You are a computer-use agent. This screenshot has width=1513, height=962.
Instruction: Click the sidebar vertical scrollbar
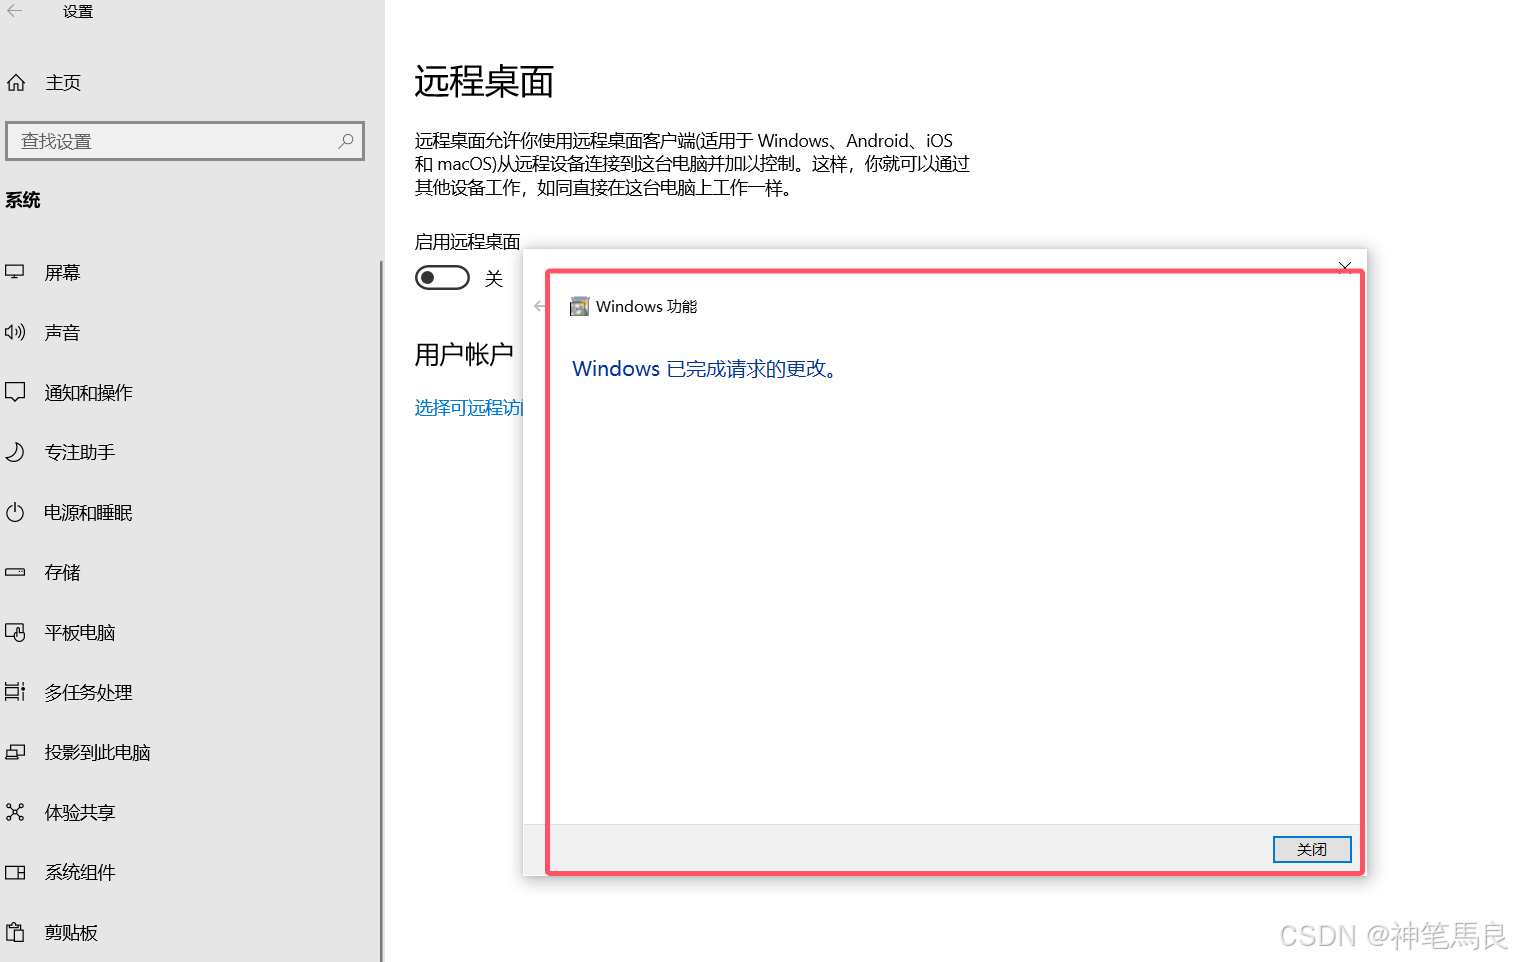(381, 610)
